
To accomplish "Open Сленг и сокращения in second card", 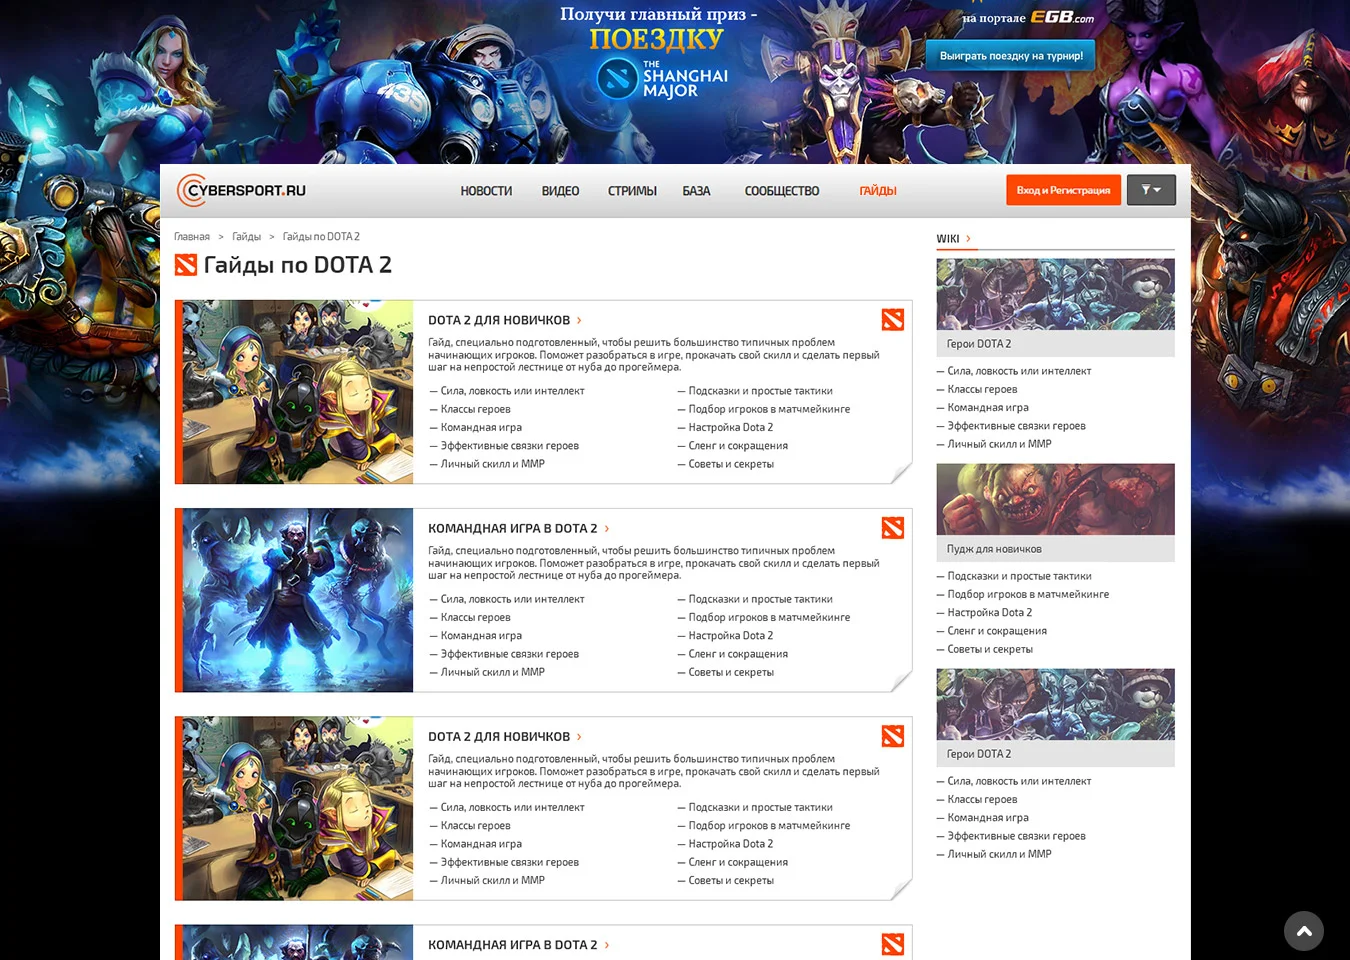I will 738,654.
